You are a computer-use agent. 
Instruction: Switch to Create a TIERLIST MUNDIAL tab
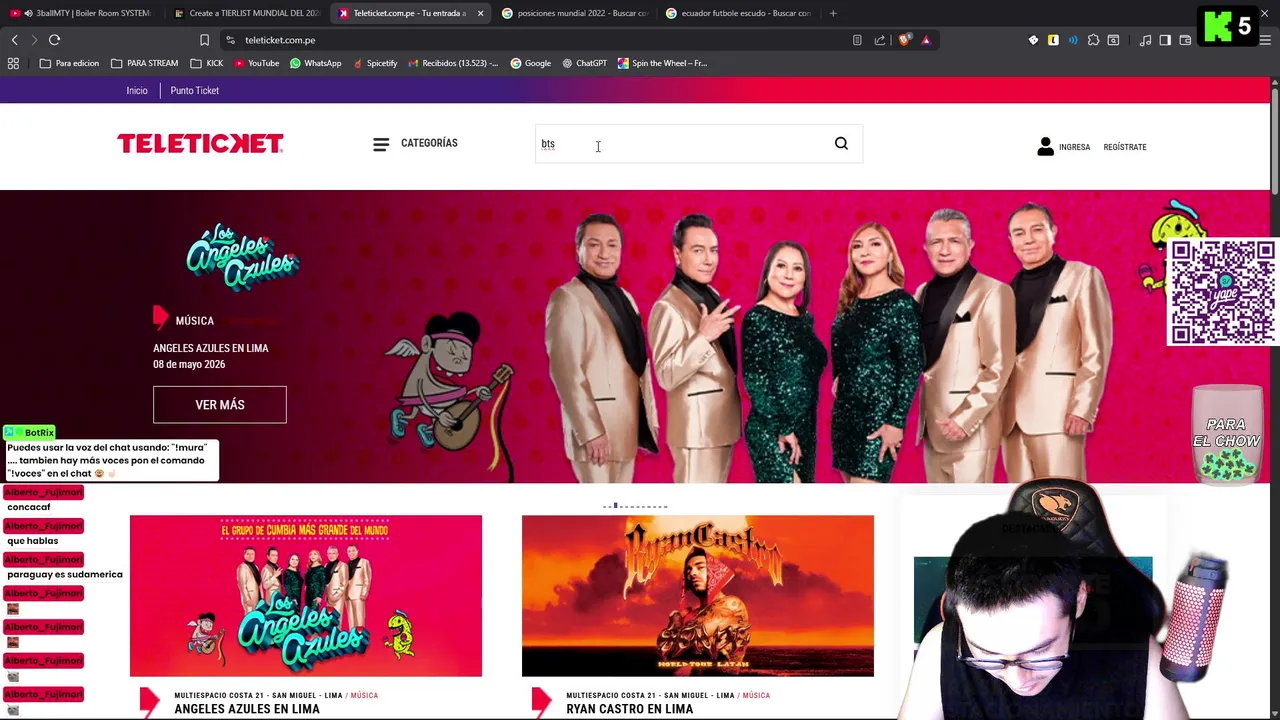pos(246,13)
